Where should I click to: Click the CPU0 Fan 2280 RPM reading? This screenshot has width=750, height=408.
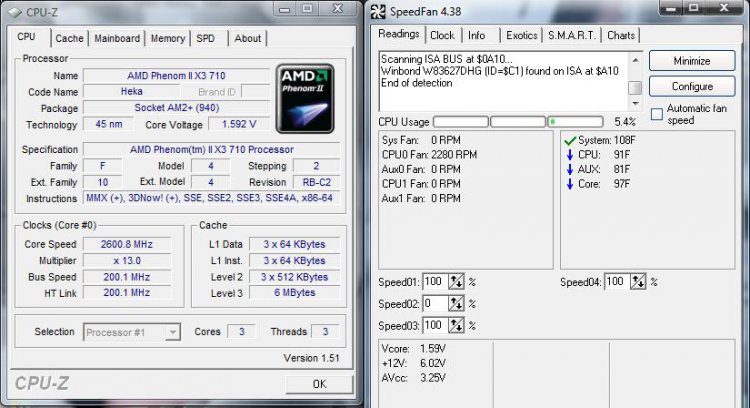pos(429,155)
